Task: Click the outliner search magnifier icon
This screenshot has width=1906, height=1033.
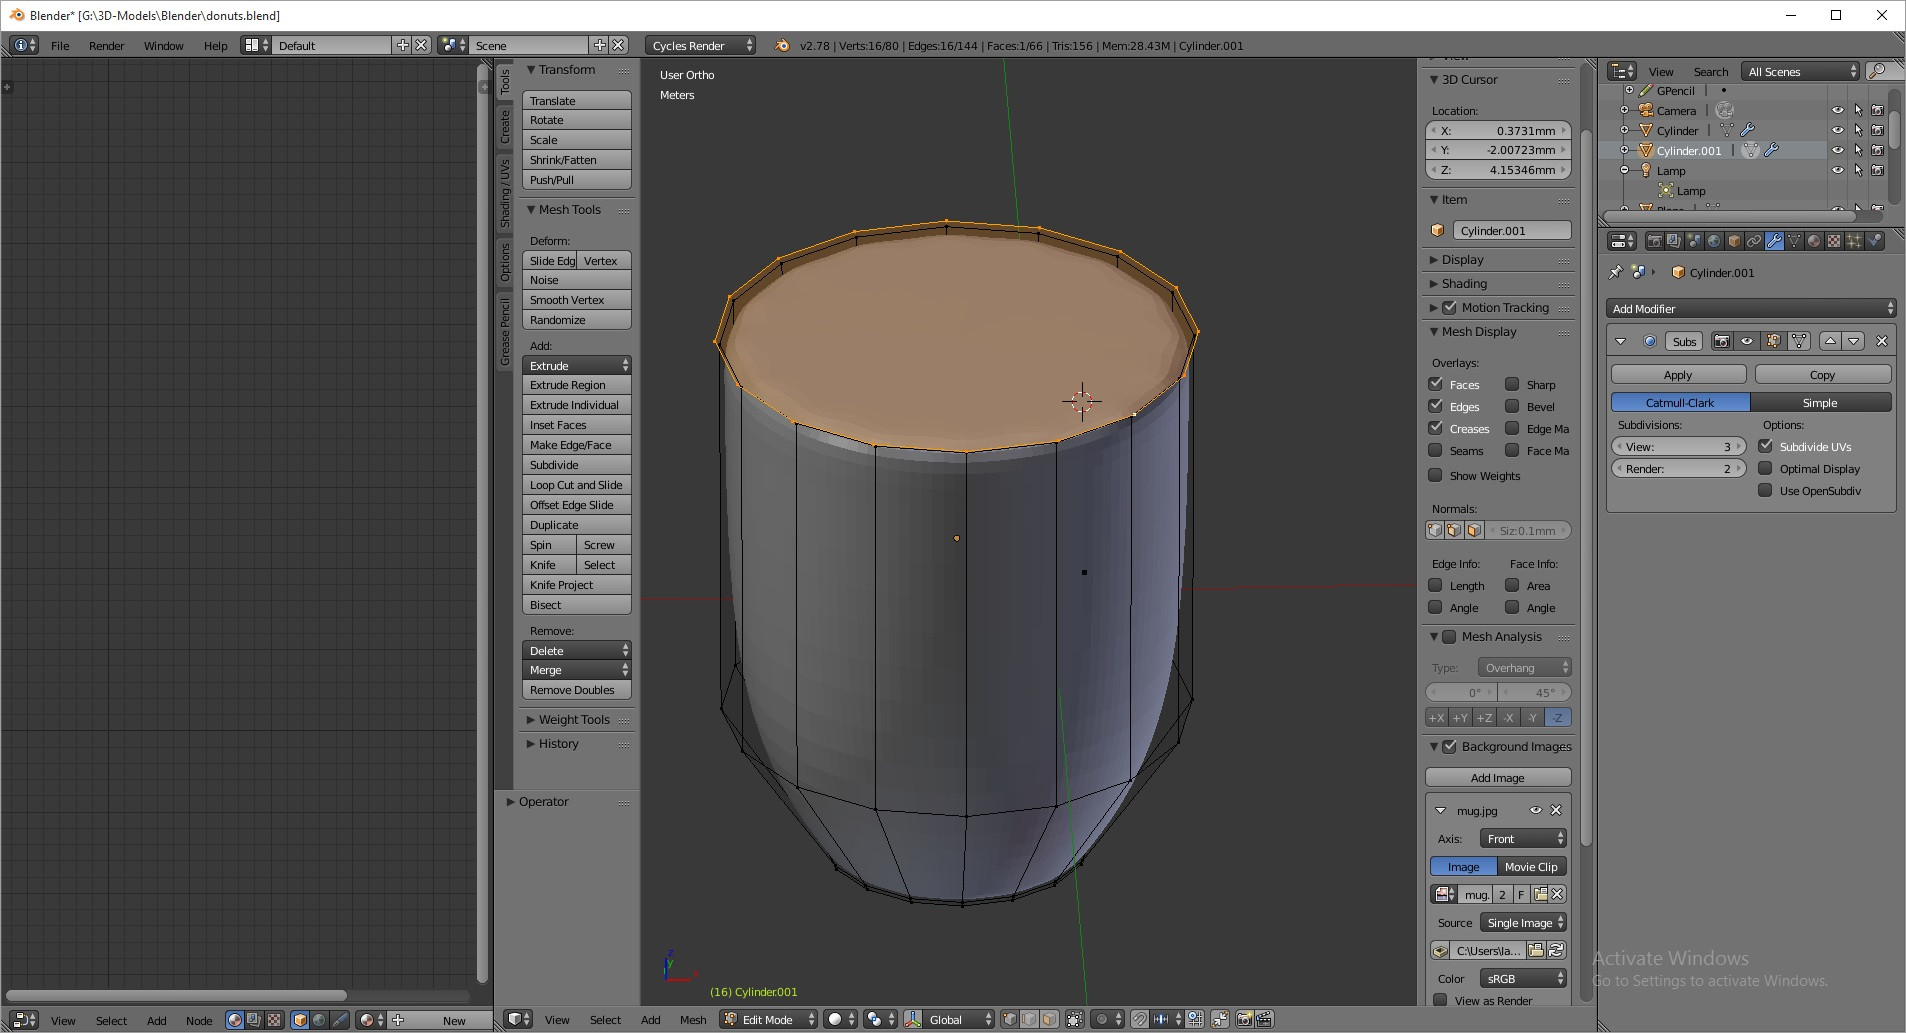Action: [x=1878, y=71]
